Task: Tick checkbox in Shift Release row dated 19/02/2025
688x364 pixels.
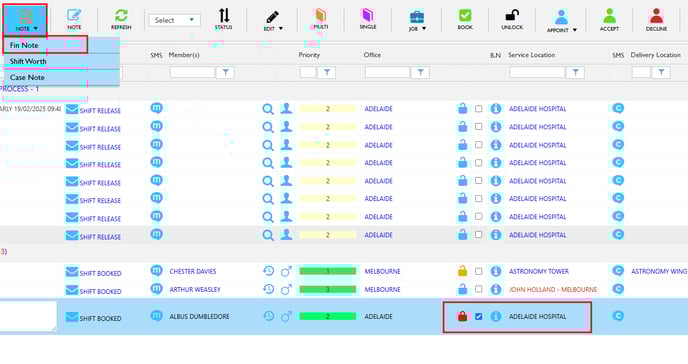Action: click(479, 109)
